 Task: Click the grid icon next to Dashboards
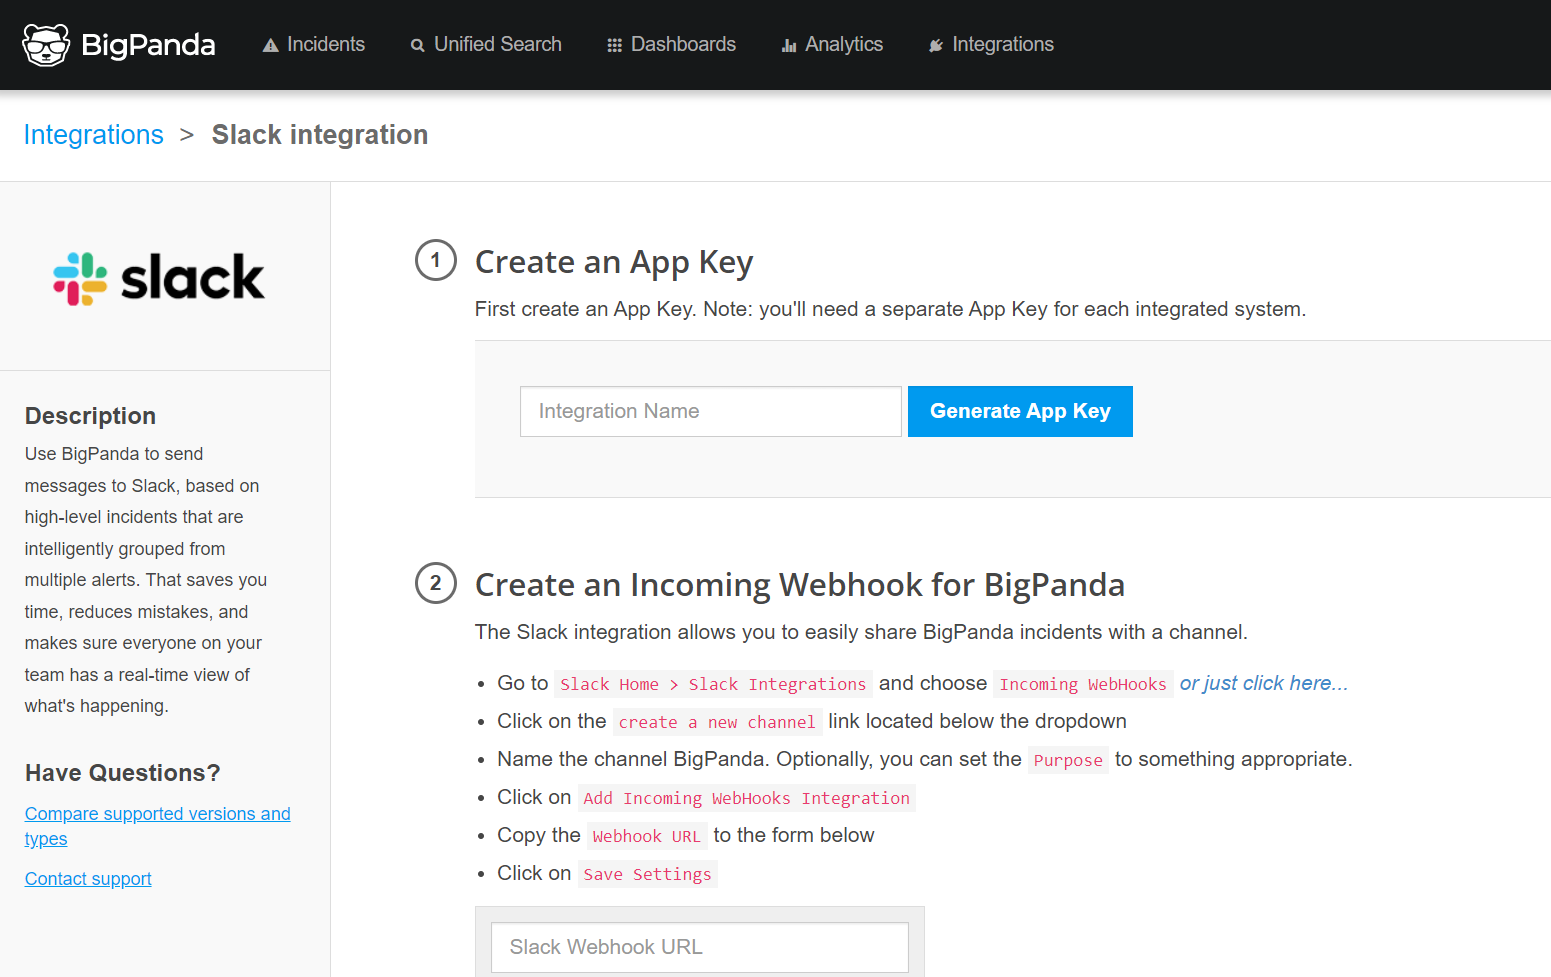pyautogui.click(x=613, y=45)
